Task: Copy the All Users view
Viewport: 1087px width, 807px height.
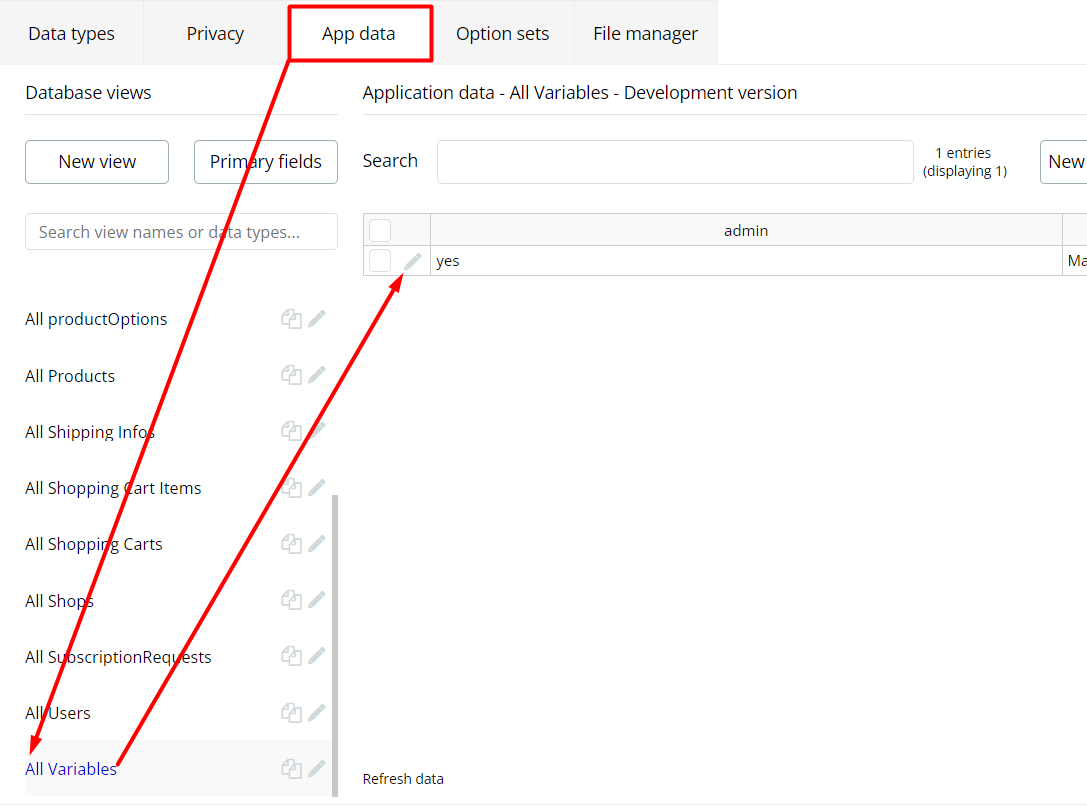Action: tap(291, 713)
